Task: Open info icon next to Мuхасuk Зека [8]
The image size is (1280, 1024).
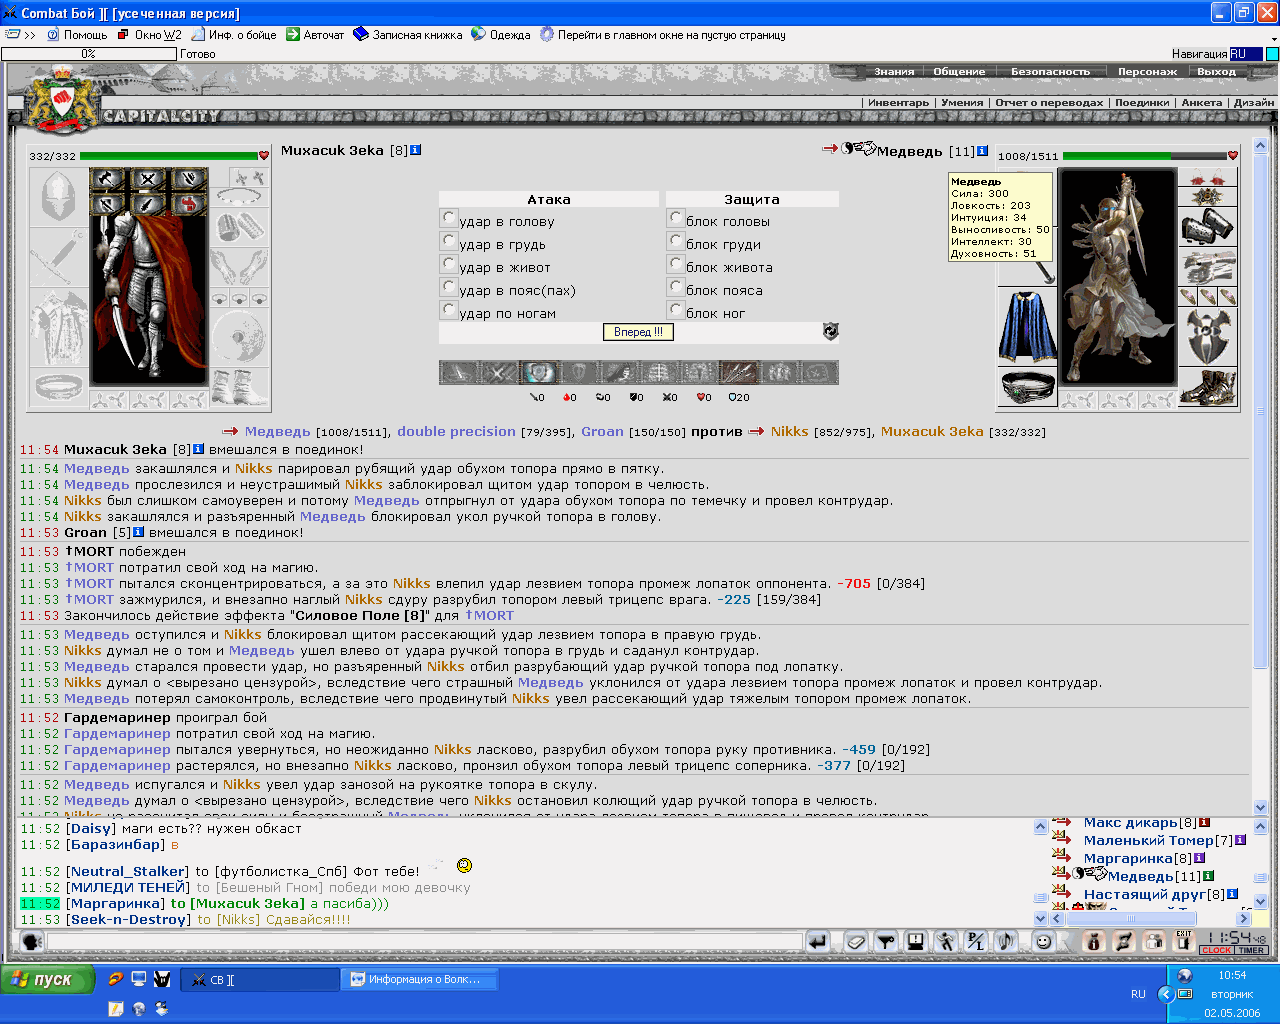Action: [x=416, y=150]
